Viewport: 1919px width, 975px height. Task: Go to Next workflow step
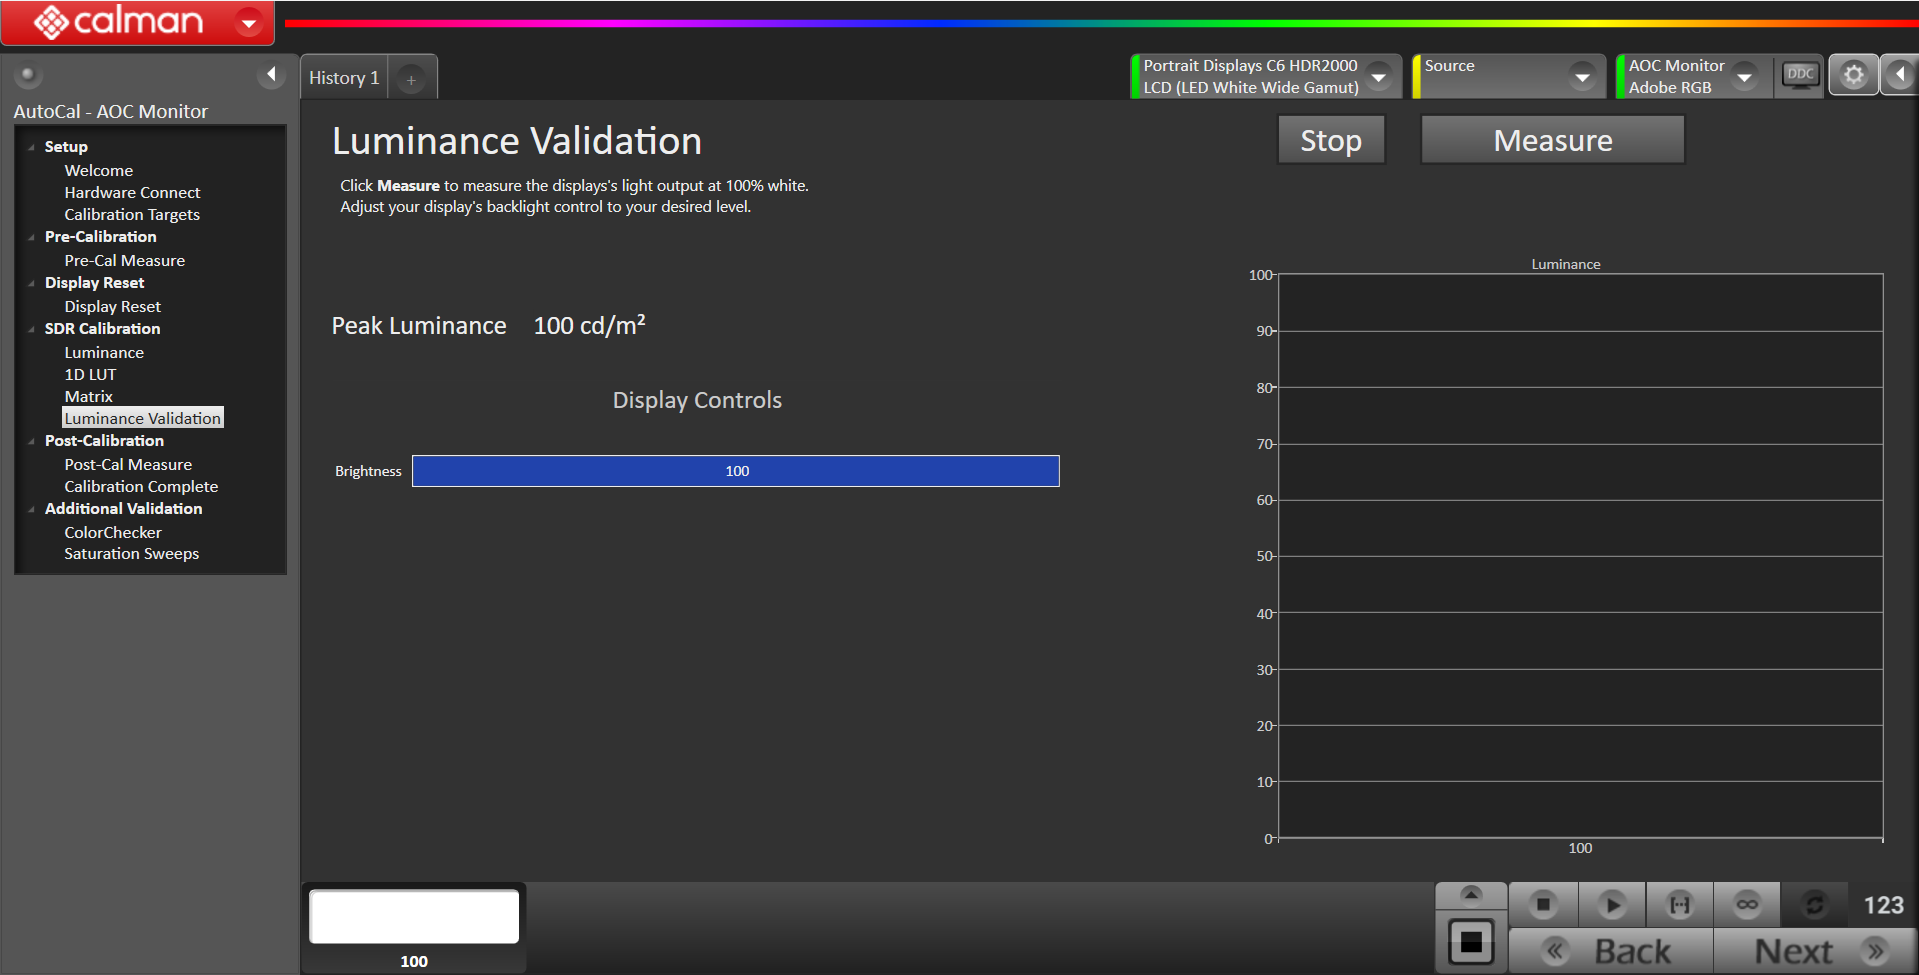(x=1815, y=951)
